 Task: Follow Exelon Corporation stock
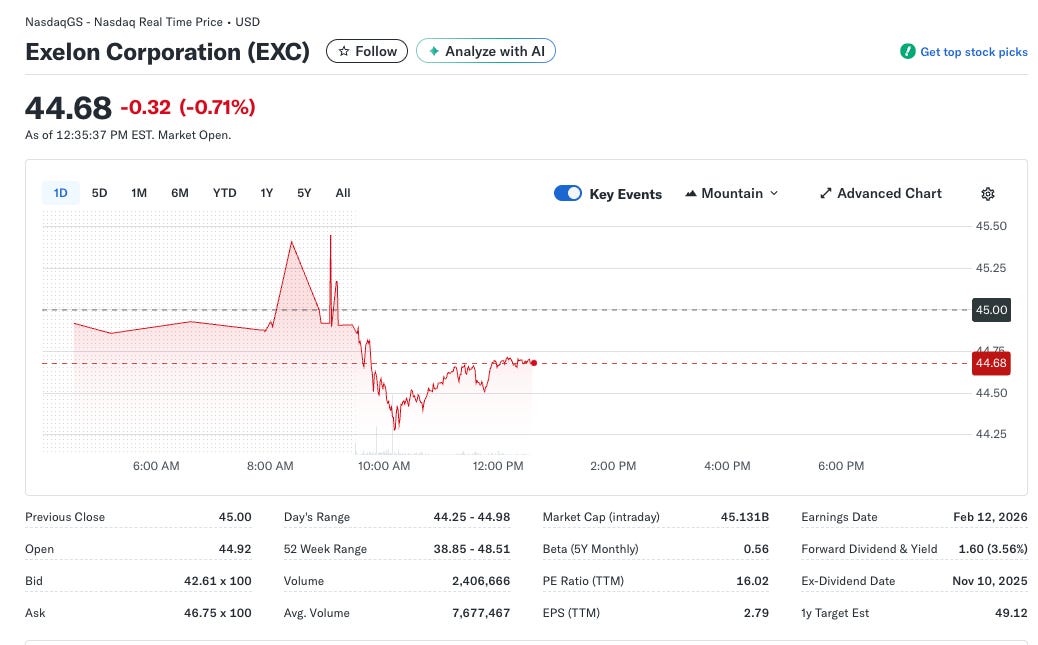tap(367, 51)
